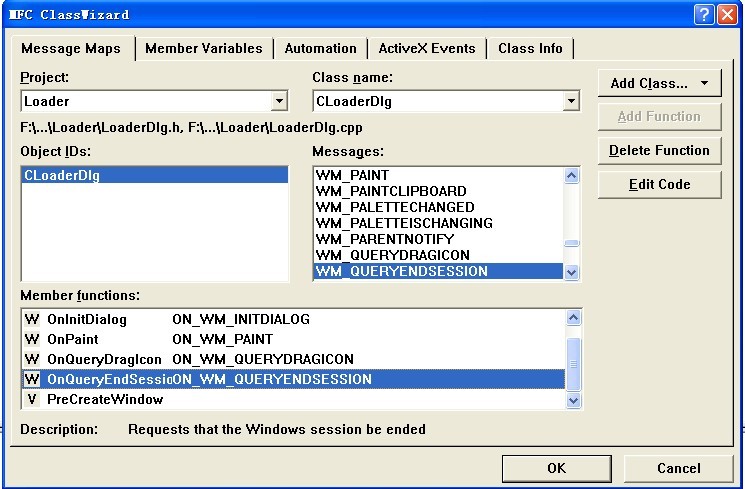Select PreCreateWindow member function row
This screenshot has width=745, height=489.
tap(294, 399)
